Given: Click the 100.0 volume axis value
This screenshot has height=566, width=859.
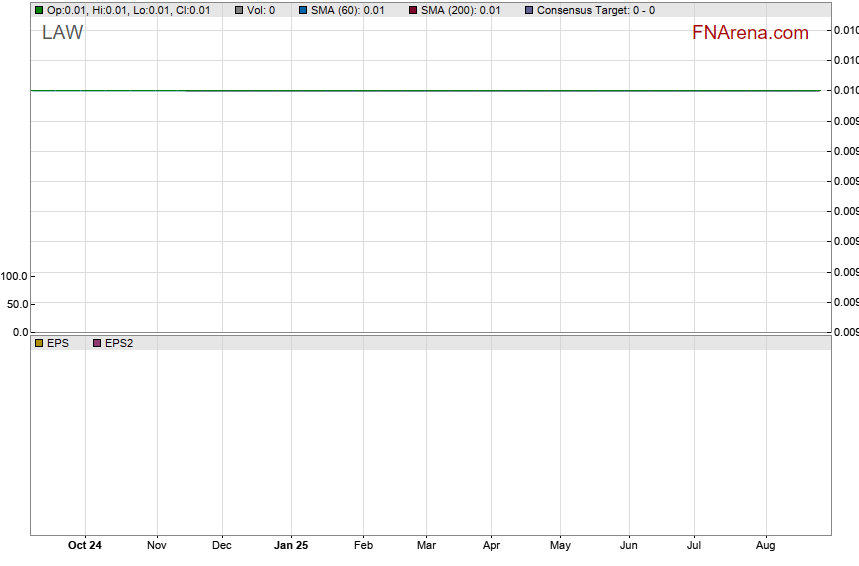Looking at the screenshot, I should point(15,276).
